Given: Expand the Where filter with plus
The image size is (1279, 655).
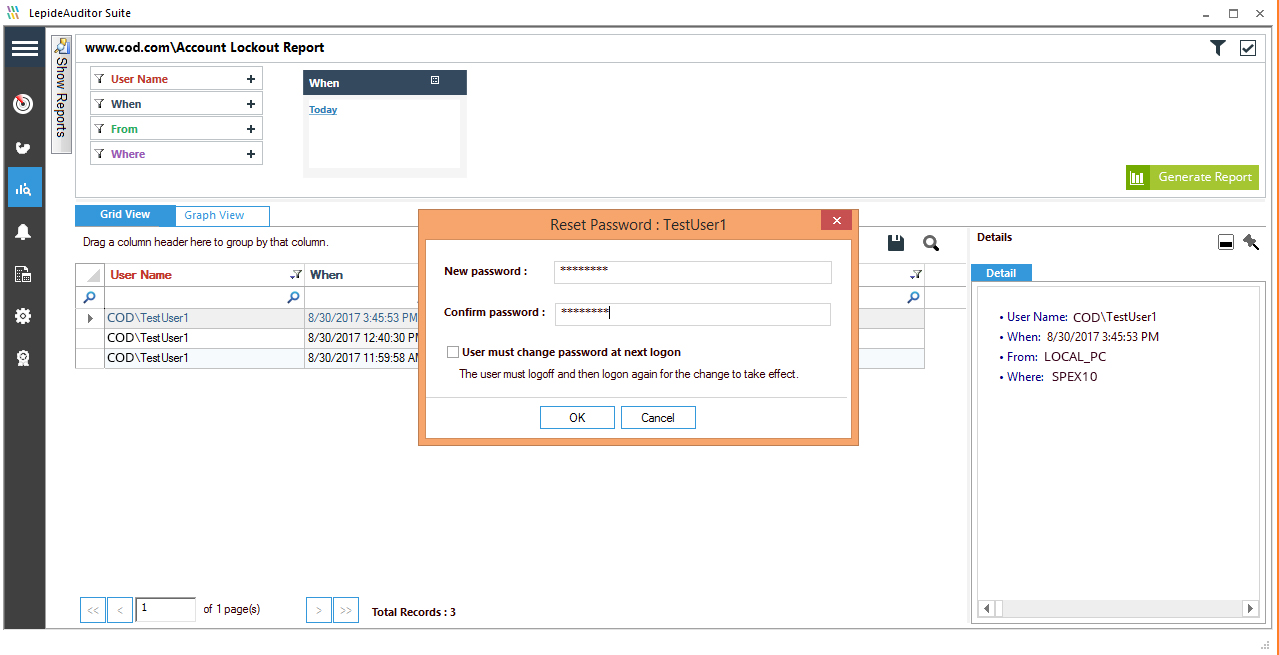Looking at the screenshot, I should tap(250, 154).
